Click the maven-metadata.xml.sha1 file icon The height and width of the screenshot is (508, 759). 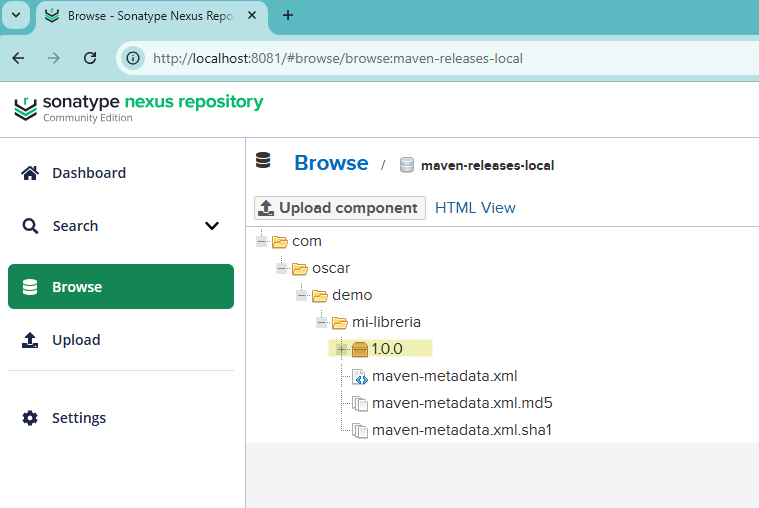360,431
